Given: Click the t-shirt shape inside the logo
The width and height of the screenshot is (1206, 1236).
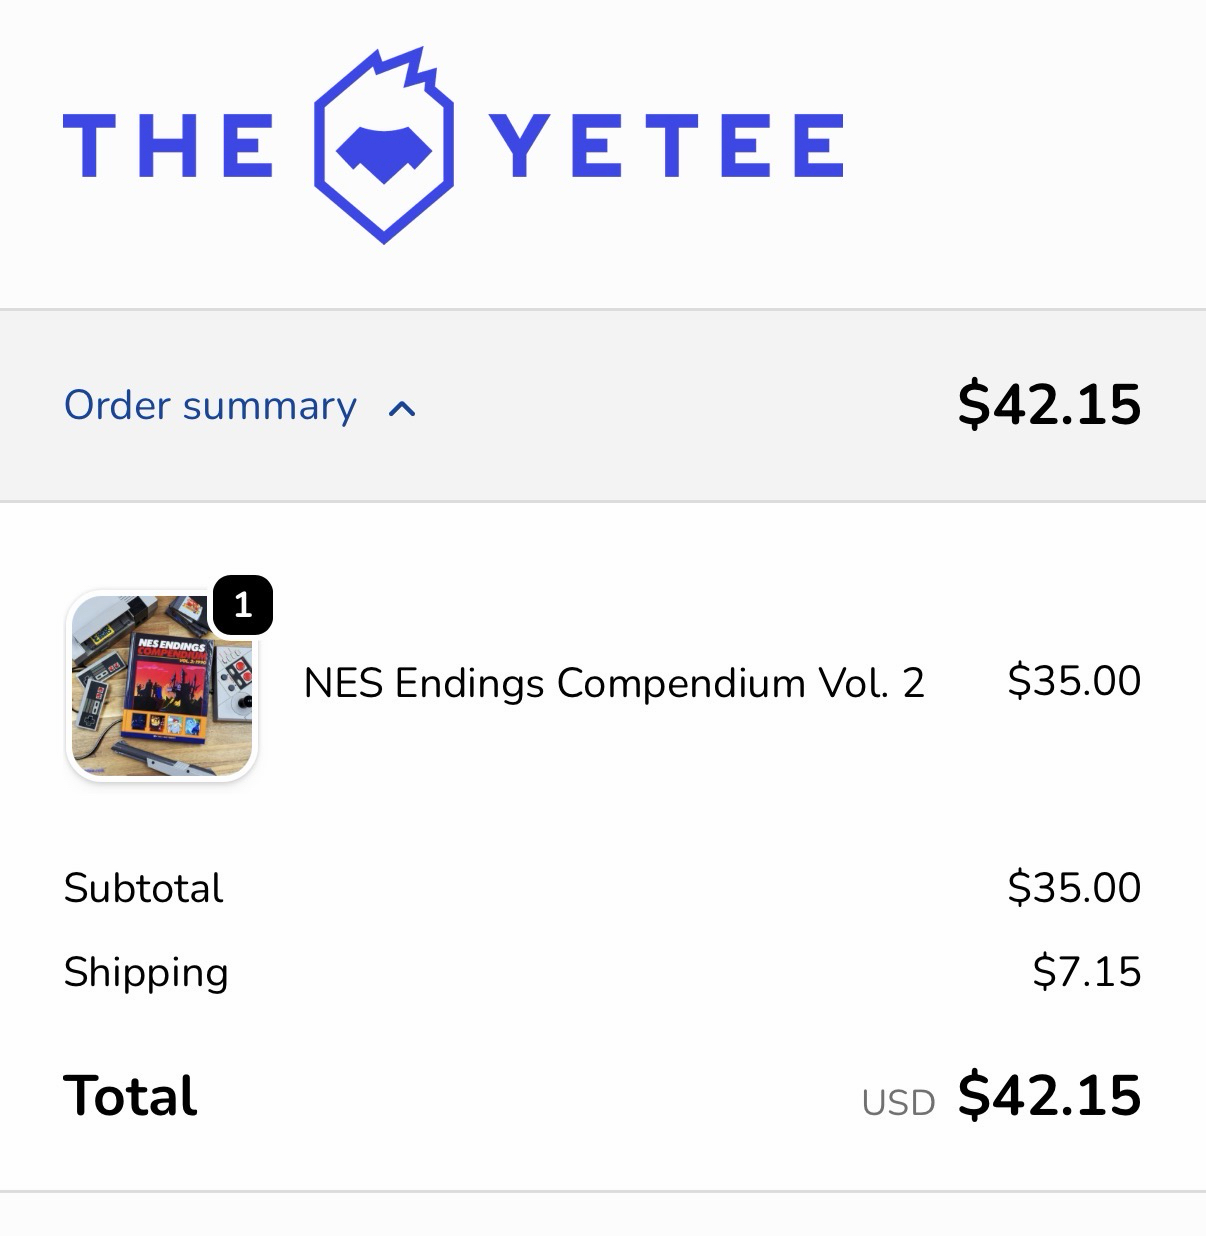Looking at the screenshot, I should [x=383, y=150].
